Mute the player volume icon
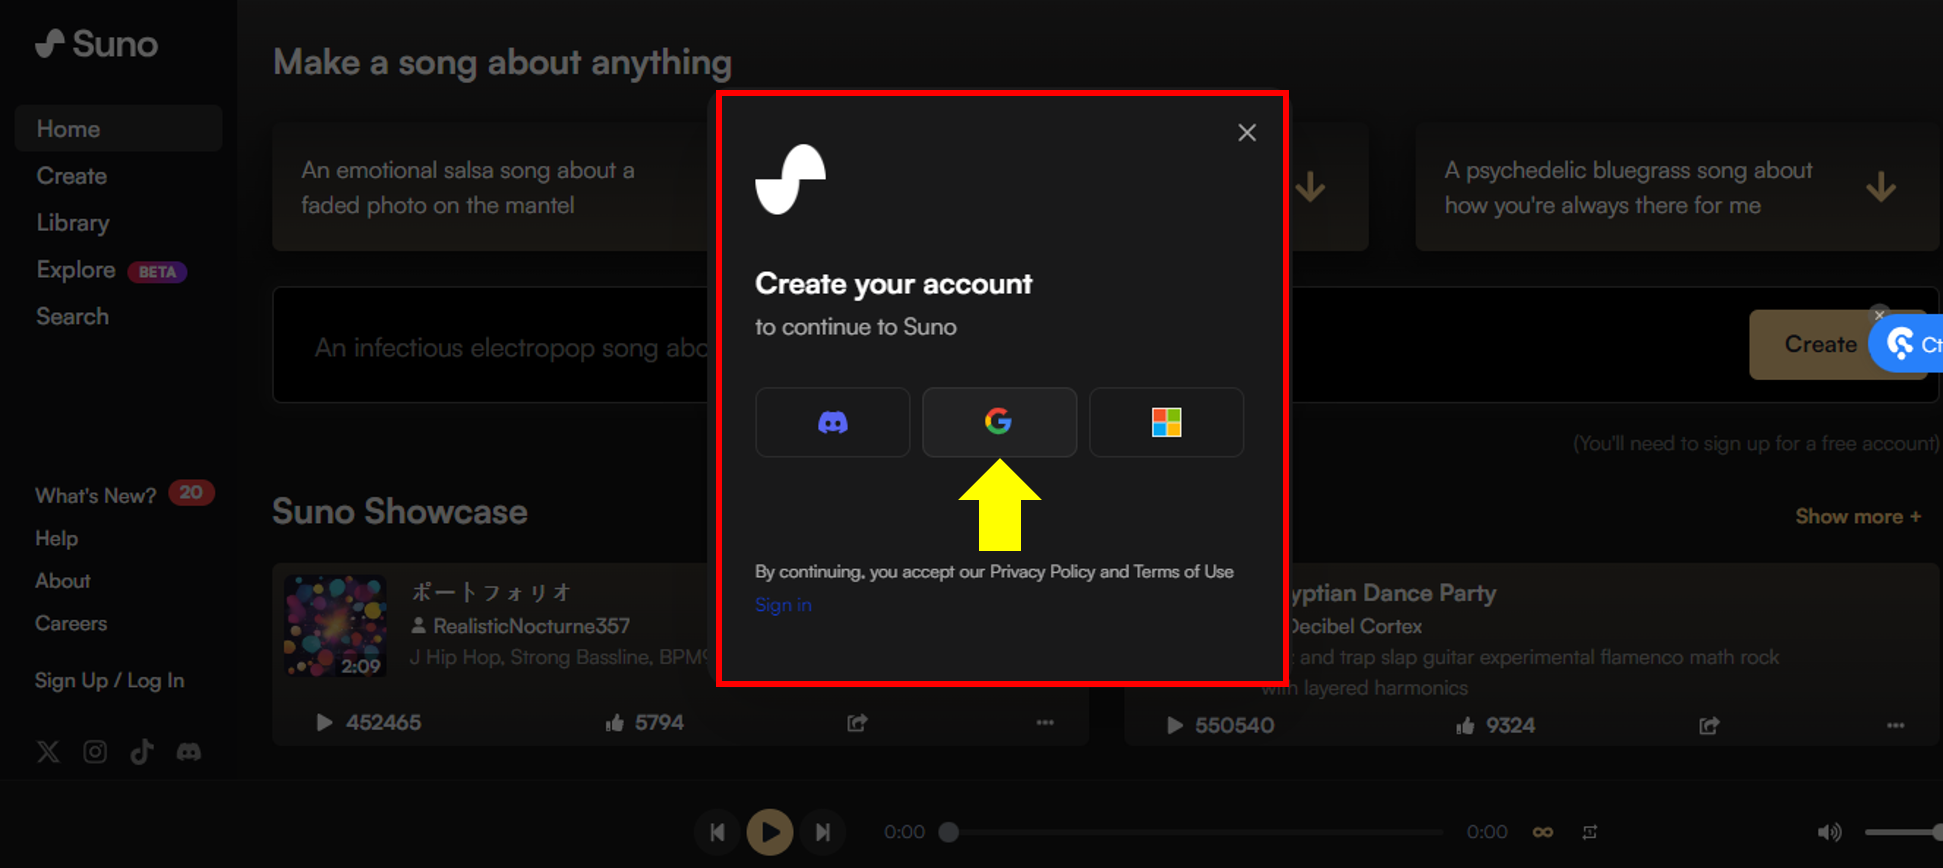 (x=1829, y=832)
